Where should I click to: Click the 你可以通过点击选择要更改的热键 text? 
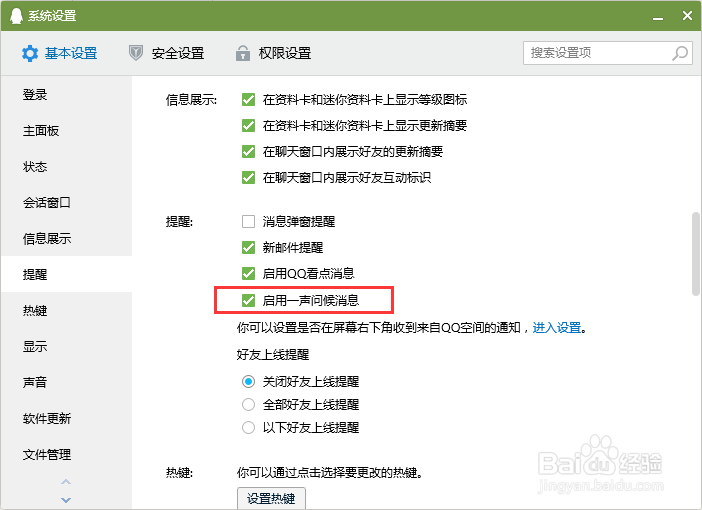pos(330,472)
